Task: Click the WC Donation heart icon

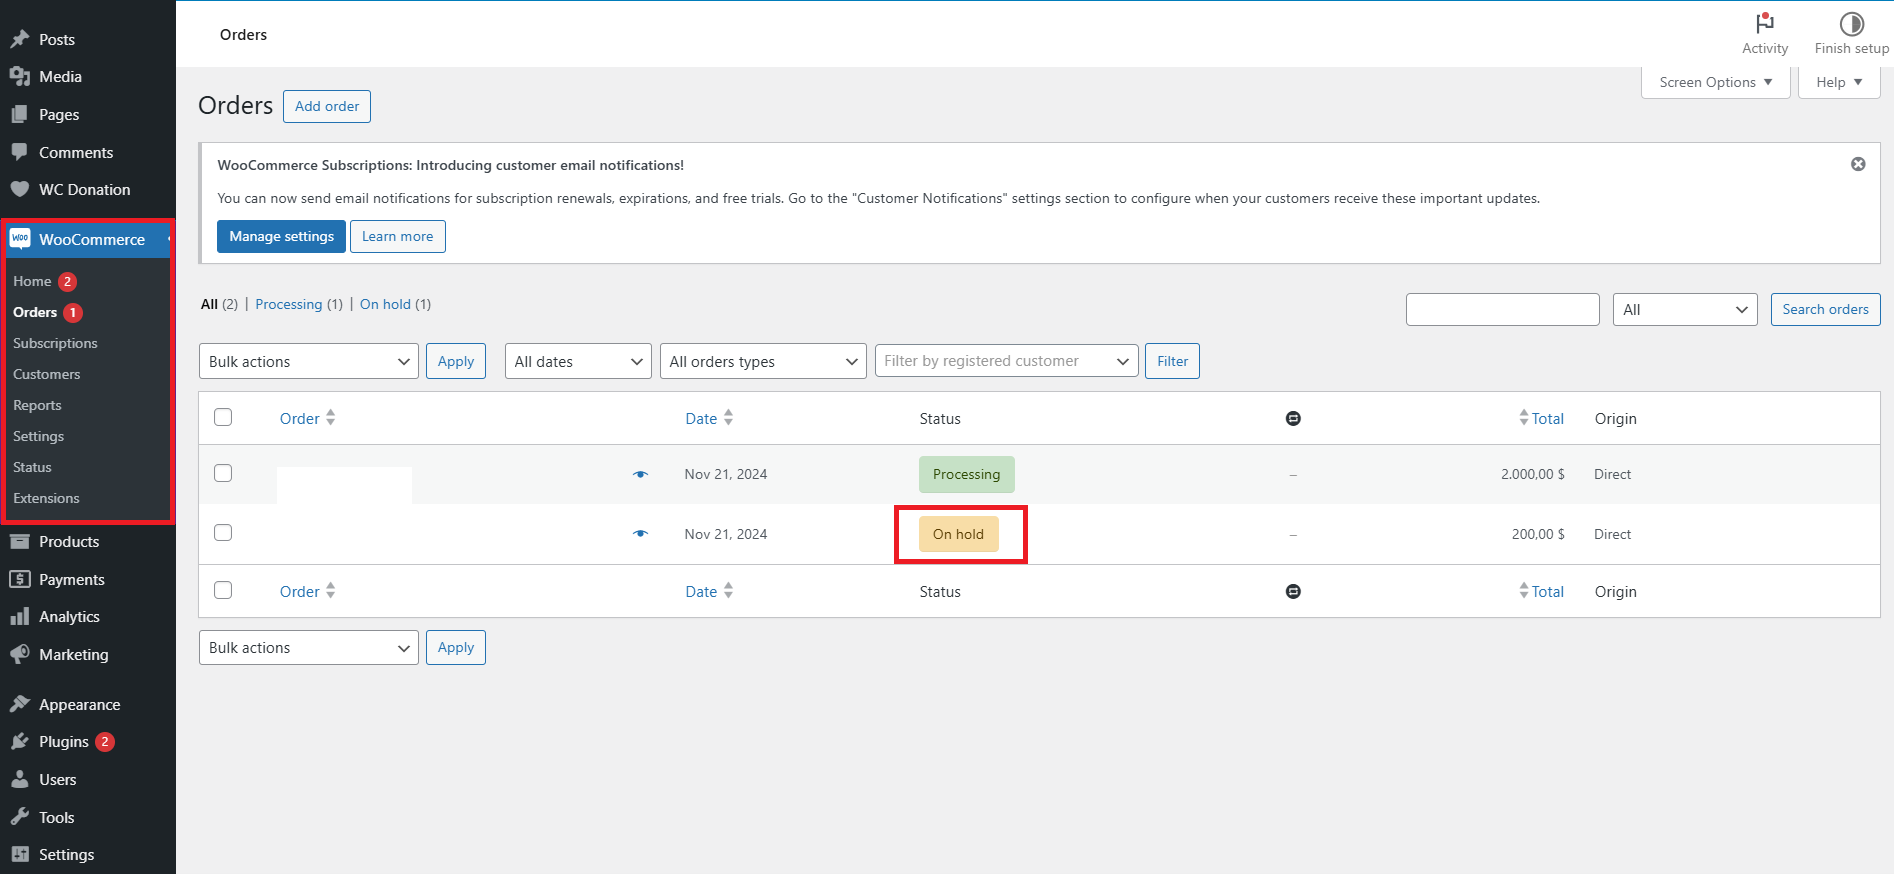Action: [19, 189]
